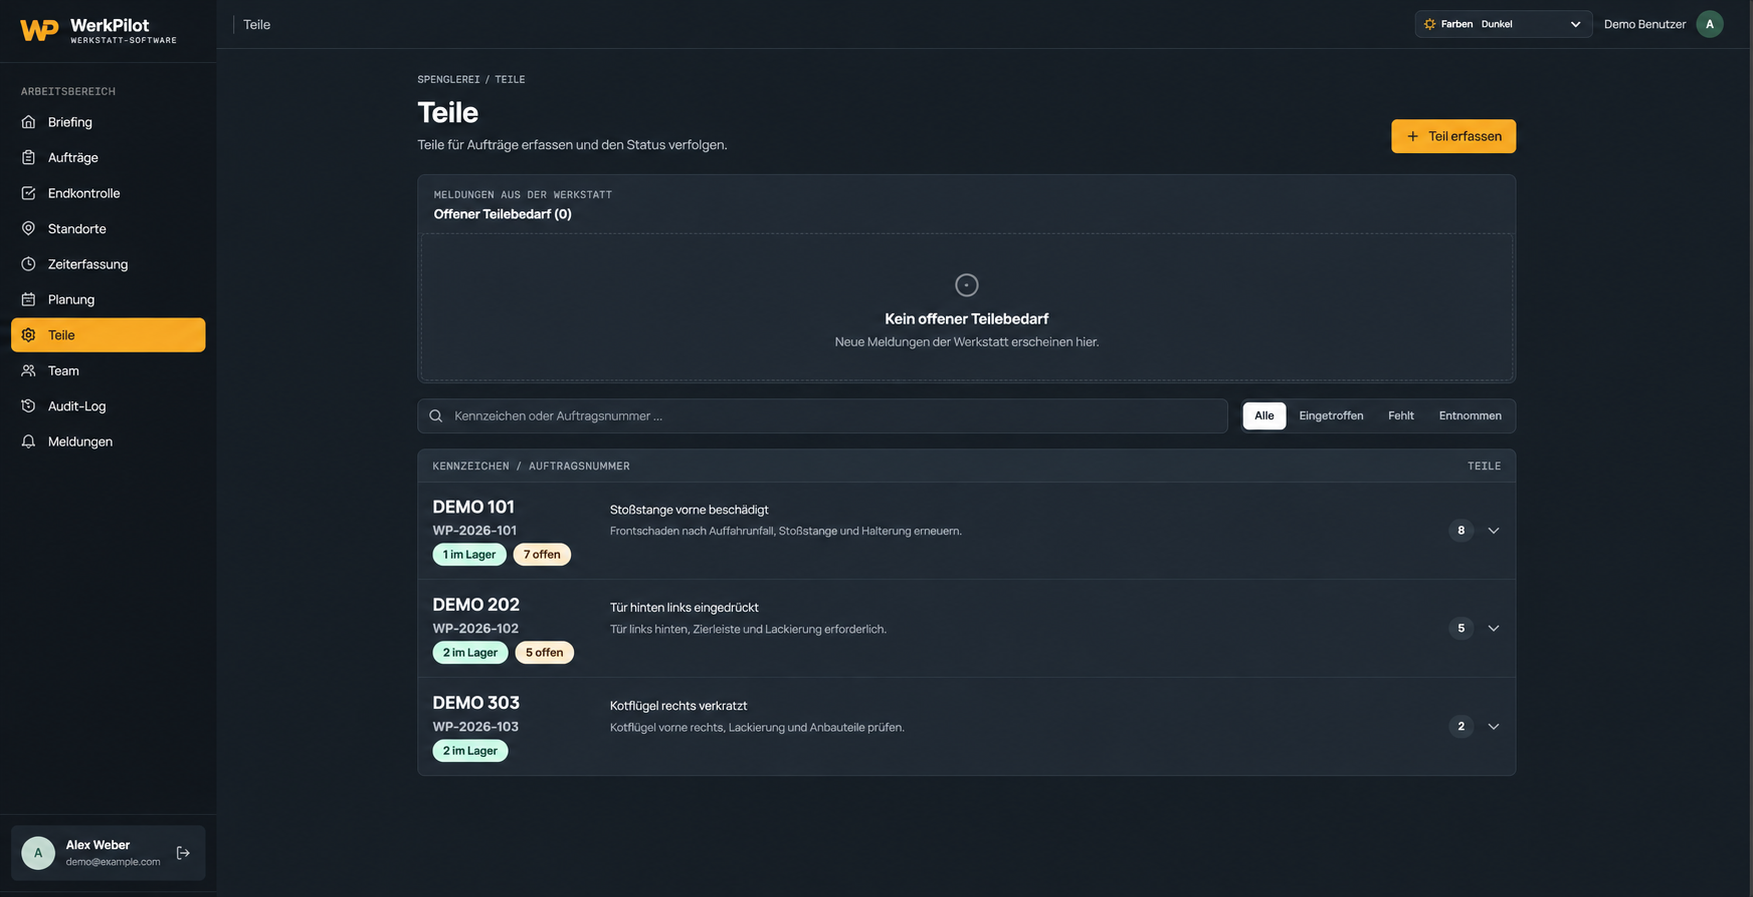Screen dimensions: 1753x897
Task: Click the Teil erfassen button
Action: pyautogui.click(x=1453, y=136)
